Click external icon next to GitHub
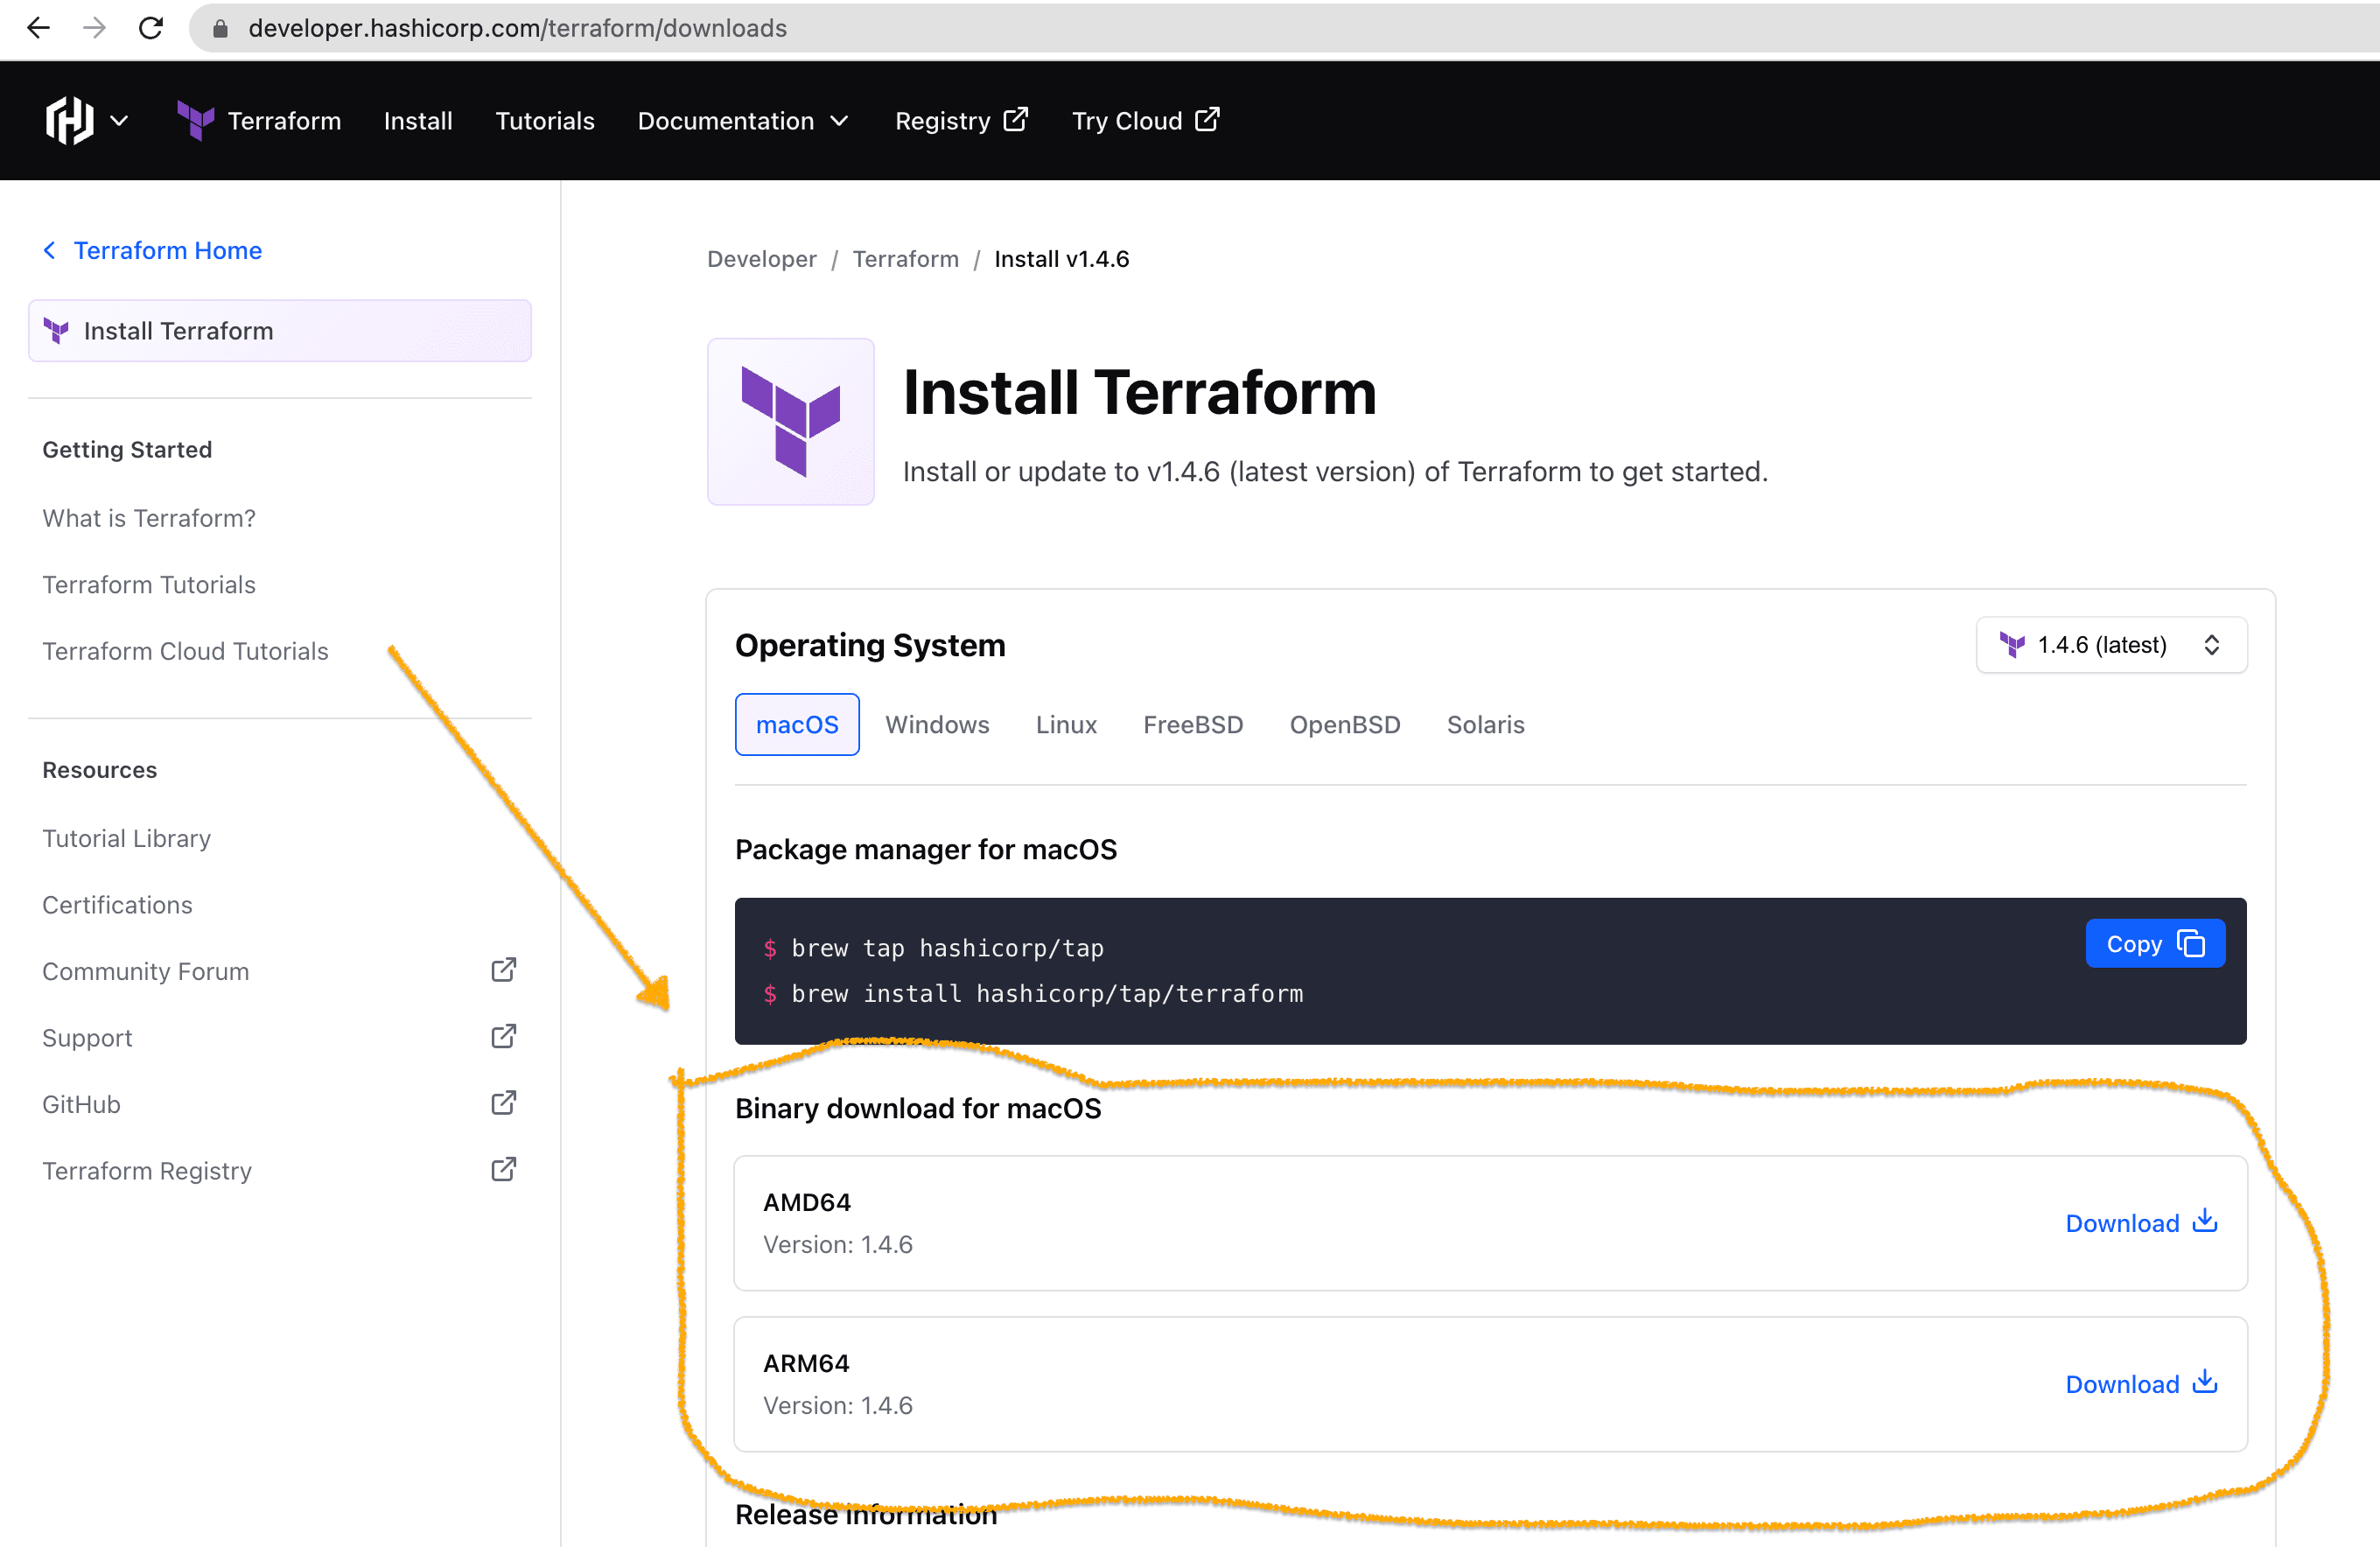This screenshot has height=1547, width=2380. pos(504,1102)
